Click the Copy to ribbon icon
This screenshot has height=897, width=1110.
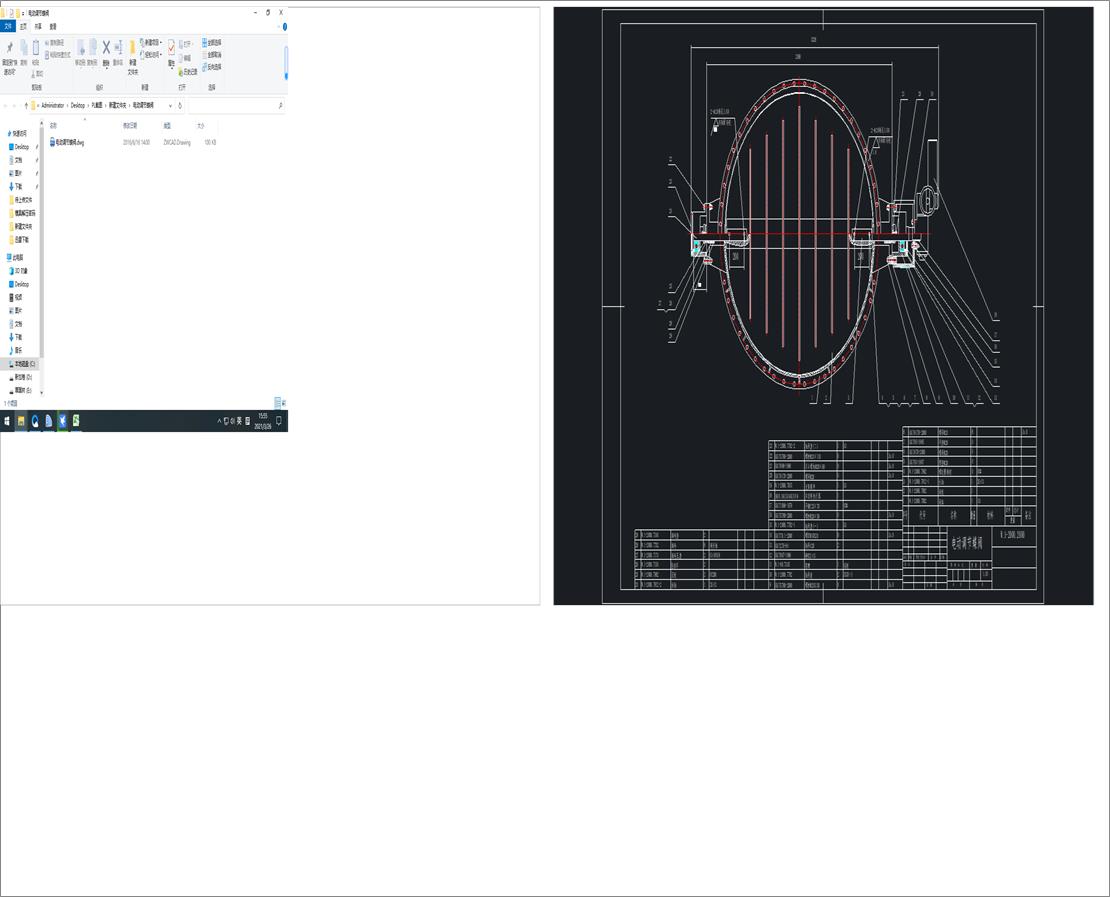[93, 48]
